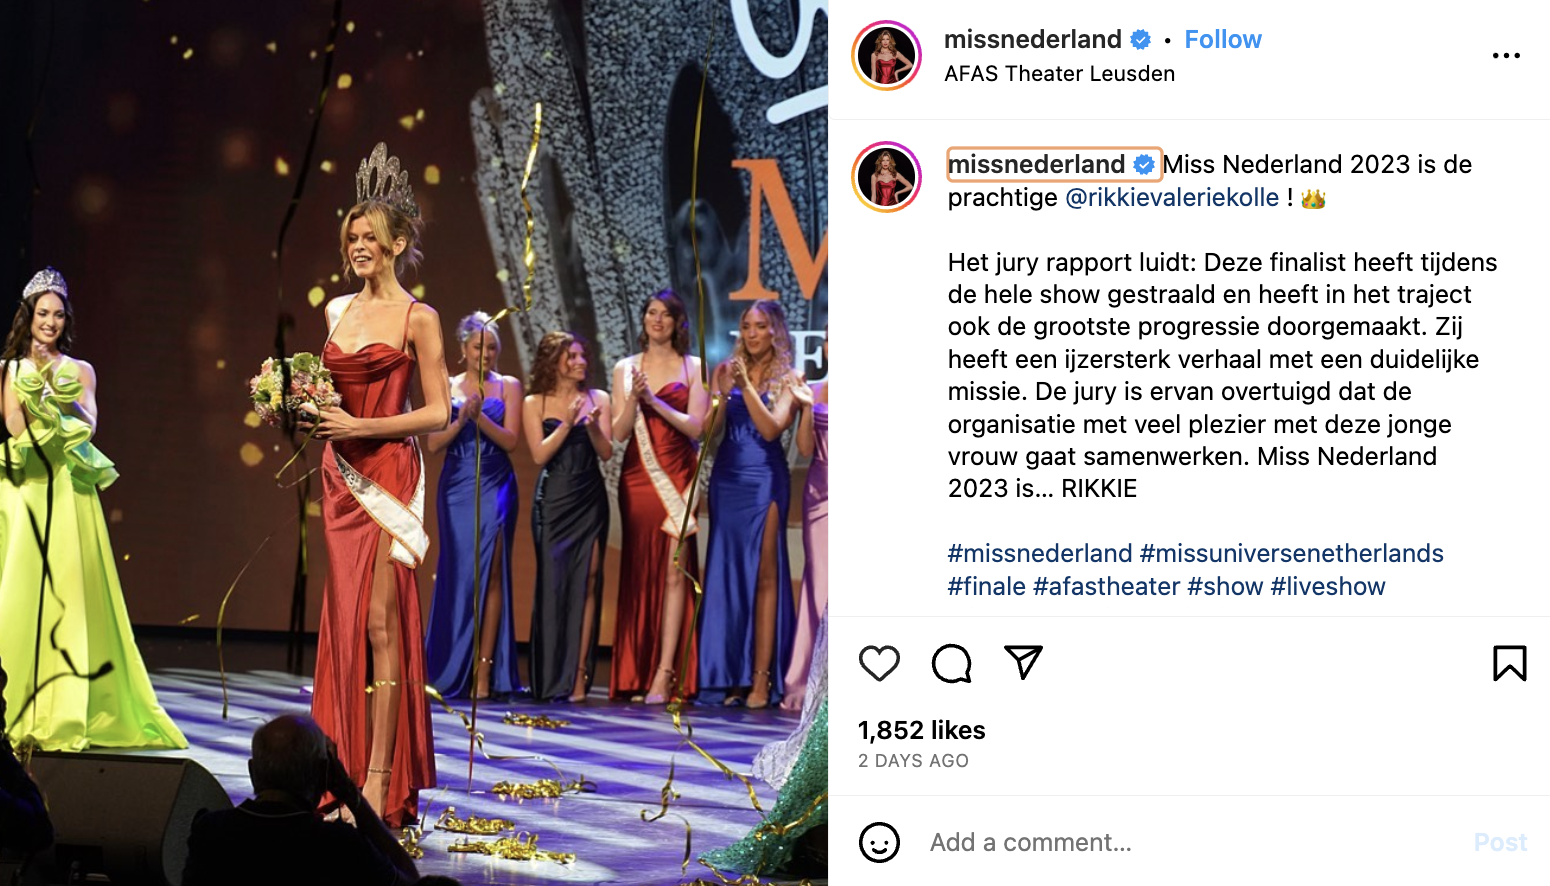
Task: View the 1,852 likes list
Action: tap(921, 731)
